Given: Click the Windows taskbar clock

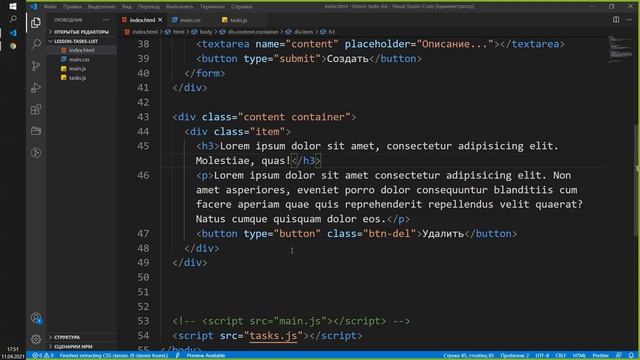Looking at the screenshot, I should (13, 352).
